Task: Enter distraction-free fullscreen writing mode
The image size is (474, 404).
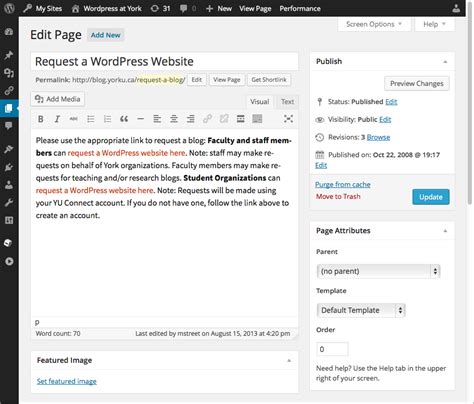Action: click(288, 119)
